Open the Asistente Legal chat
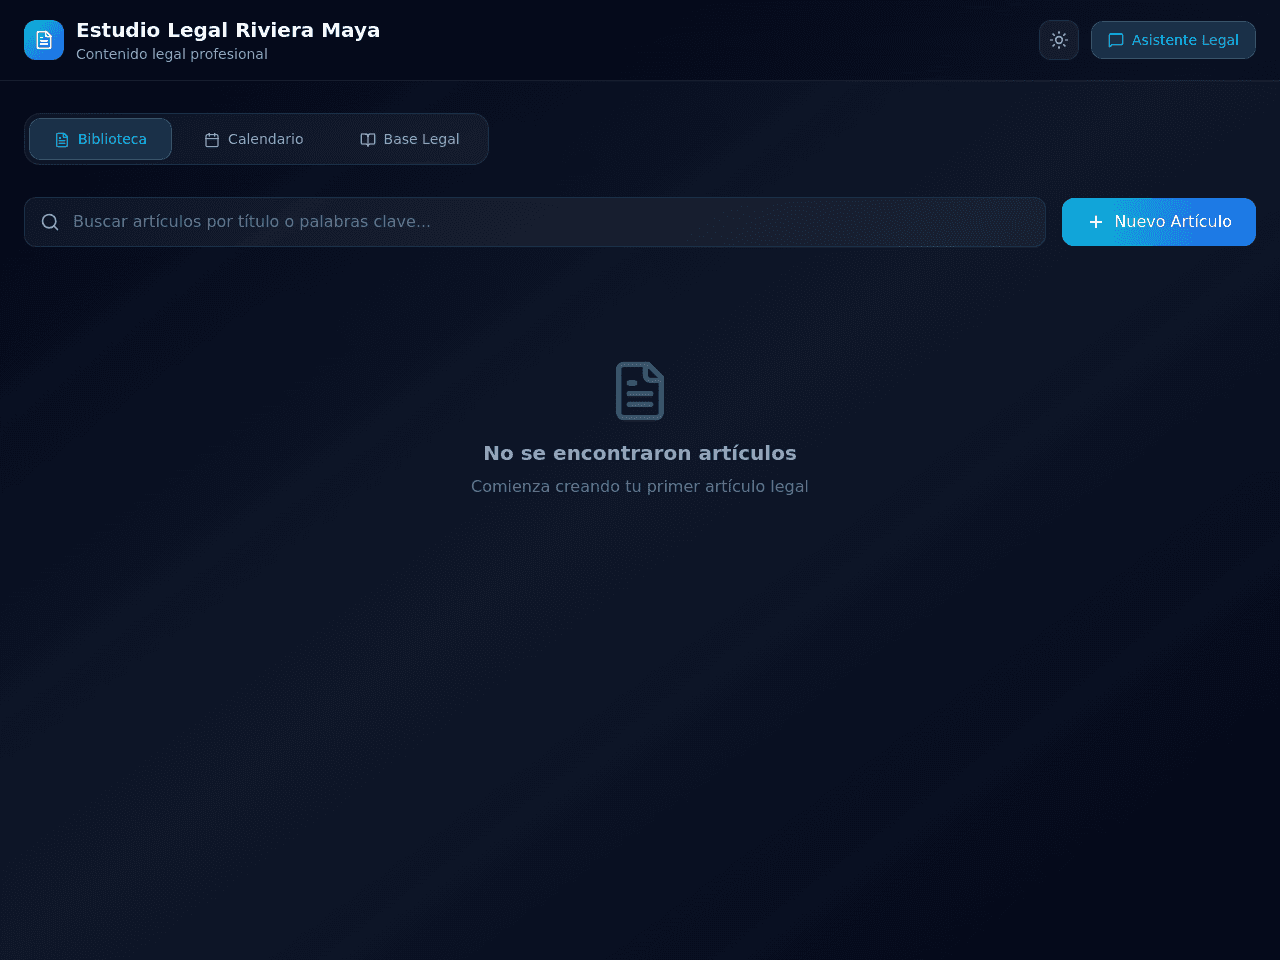This screenshot has width=1280, height=960. point(1173,40)
